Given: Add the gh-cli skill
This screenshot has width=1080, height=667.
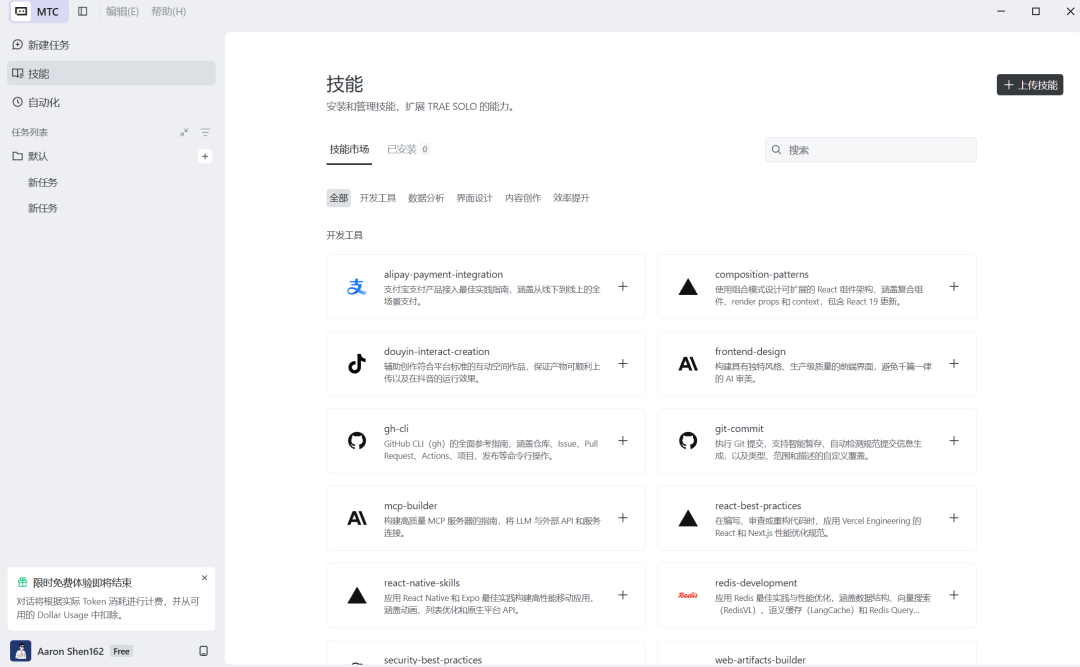Looking at the screenshot, I should click(x=623, y=441).
